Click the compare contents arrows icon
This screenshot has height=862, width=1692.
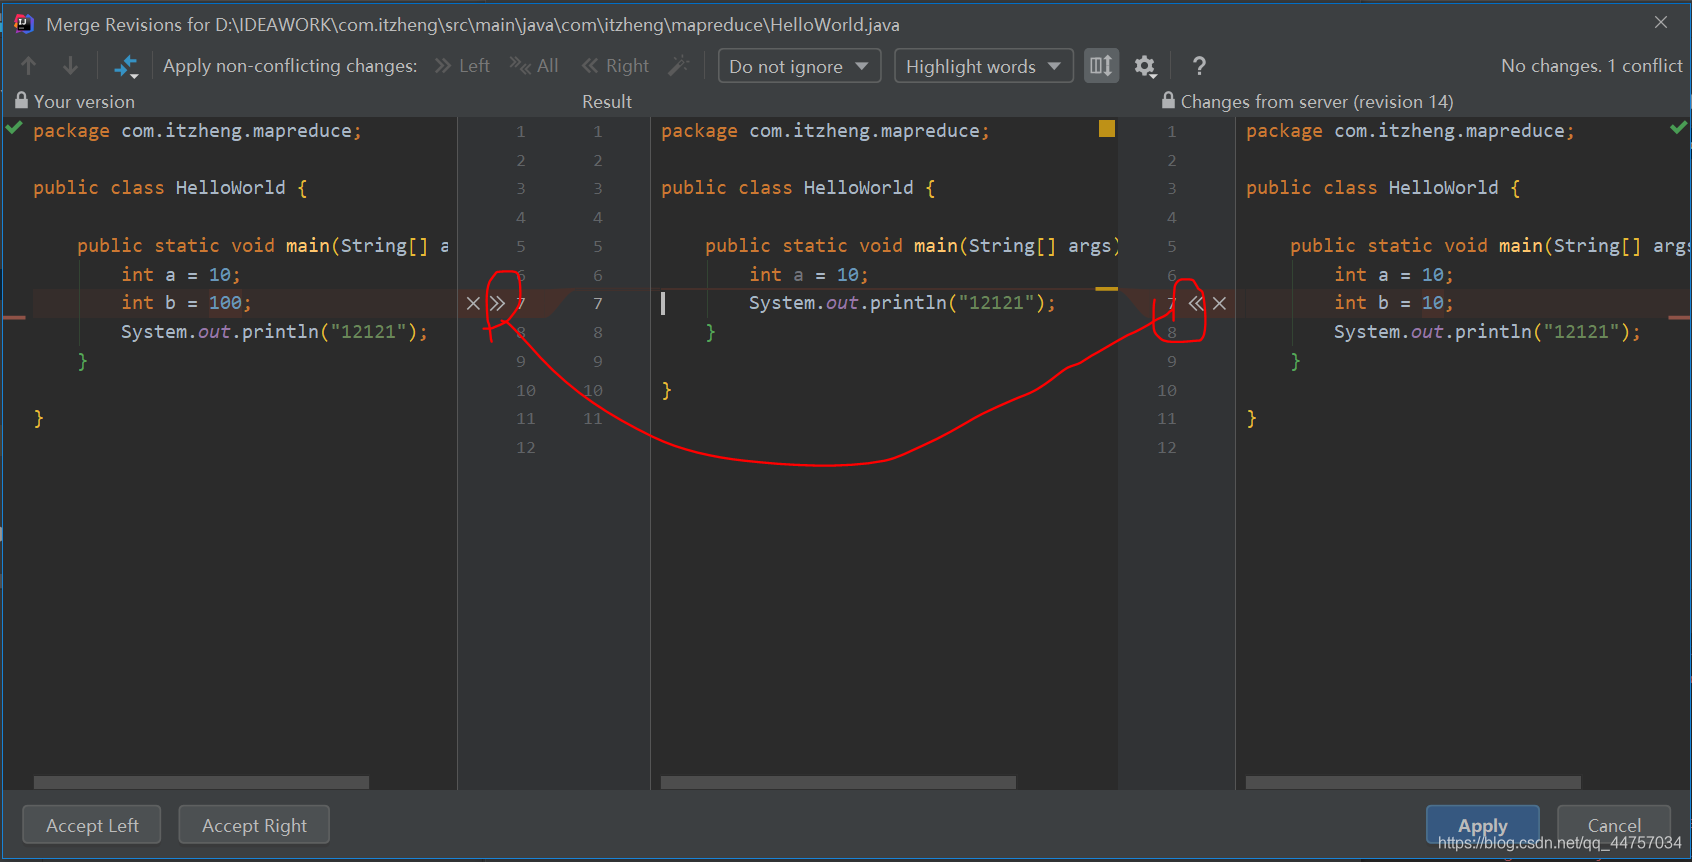[x=126, y=66]
